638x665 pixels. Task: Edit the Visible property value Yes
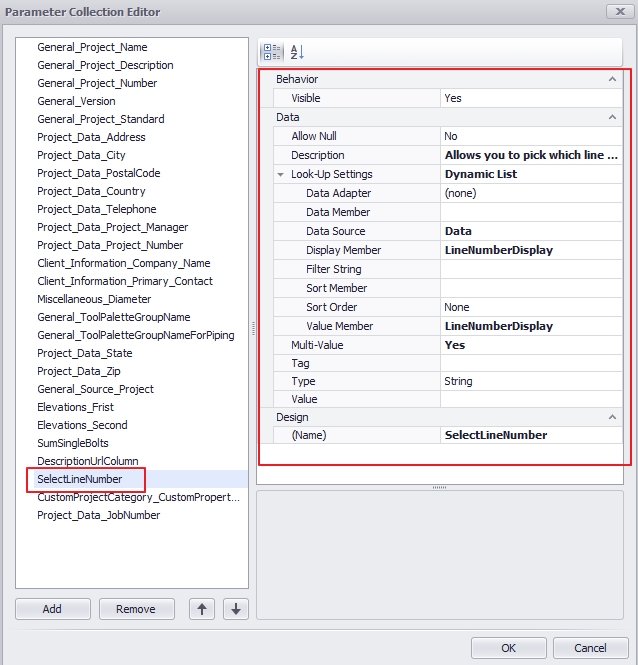(531, 98)
